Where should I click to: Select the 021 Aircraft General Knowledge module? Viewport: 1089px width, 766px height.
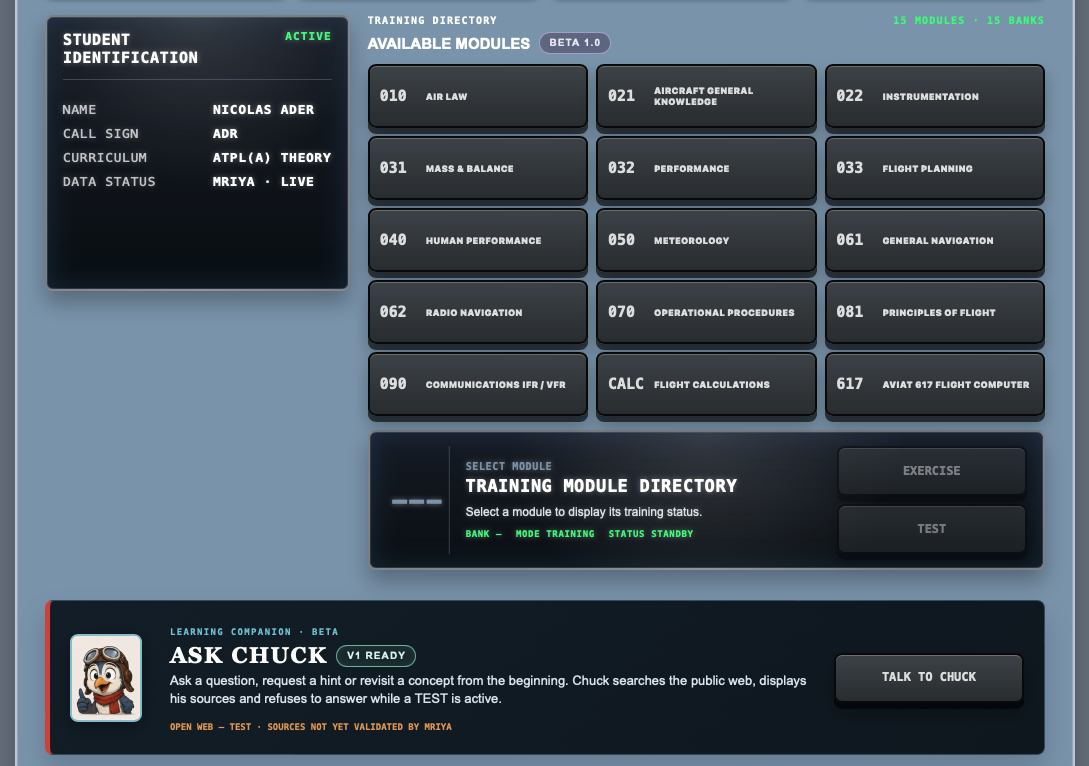click(706, 96)
